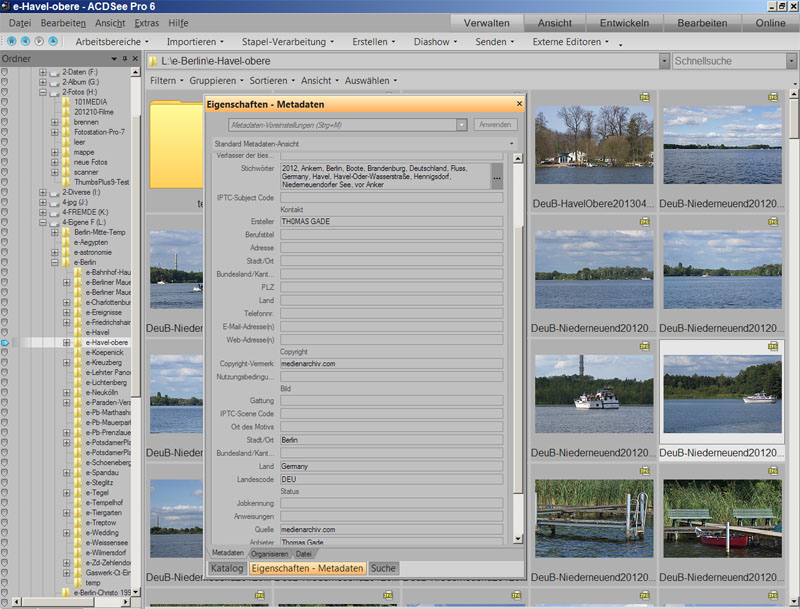Viewport: 800px width, 609px height.
Task: Switch to Entwickeln mode
Action: pos(624,22)
